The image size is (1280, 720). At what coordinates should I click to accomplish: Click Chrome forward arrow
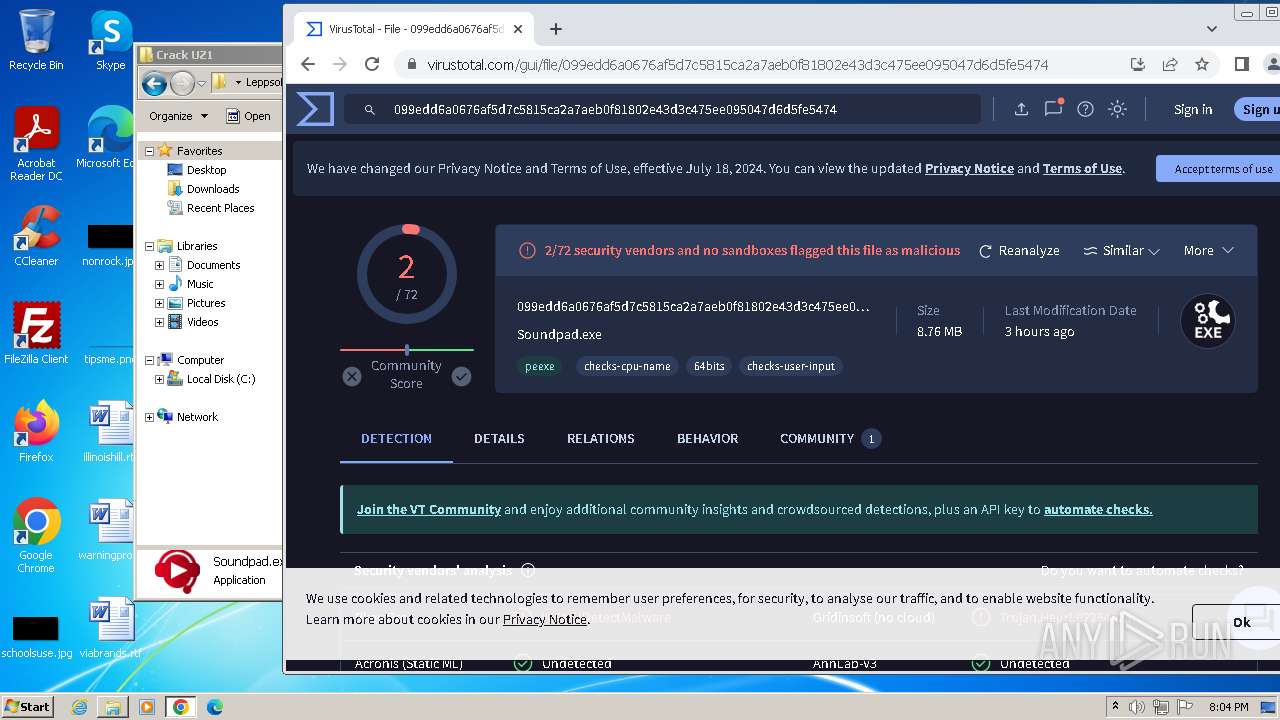point(340,64)
